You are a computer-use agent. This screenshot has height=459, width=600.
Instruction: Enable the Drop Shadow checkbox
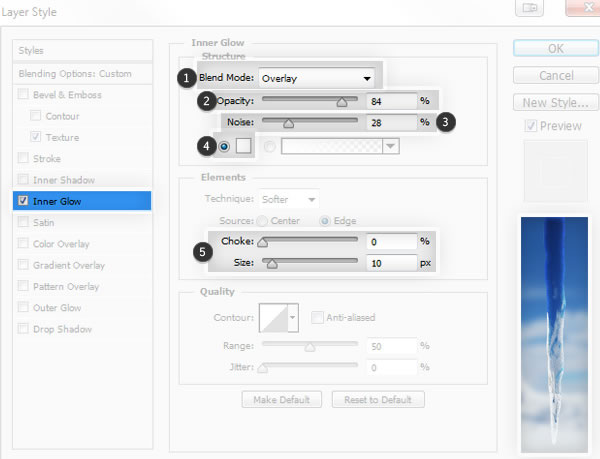23,329
